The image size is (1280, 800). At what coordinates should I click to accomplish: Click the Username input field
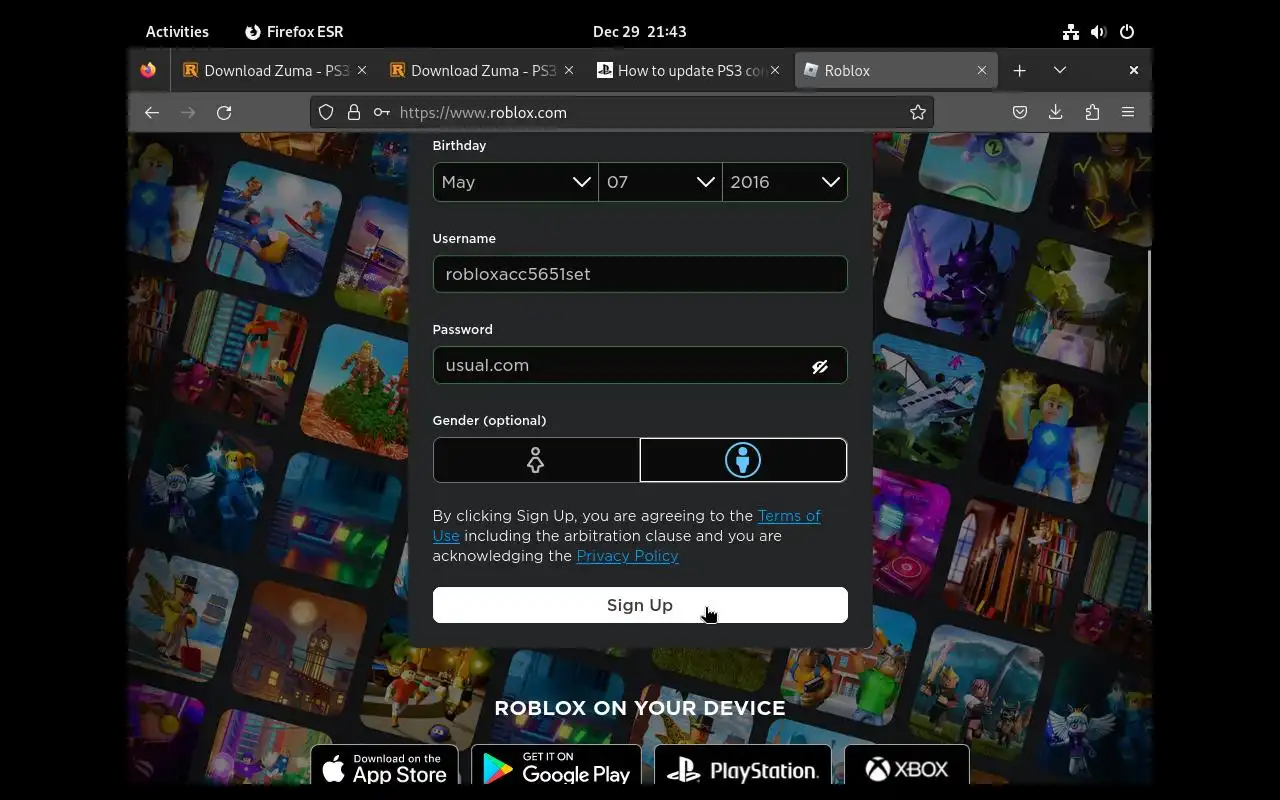tap(640, 274)
